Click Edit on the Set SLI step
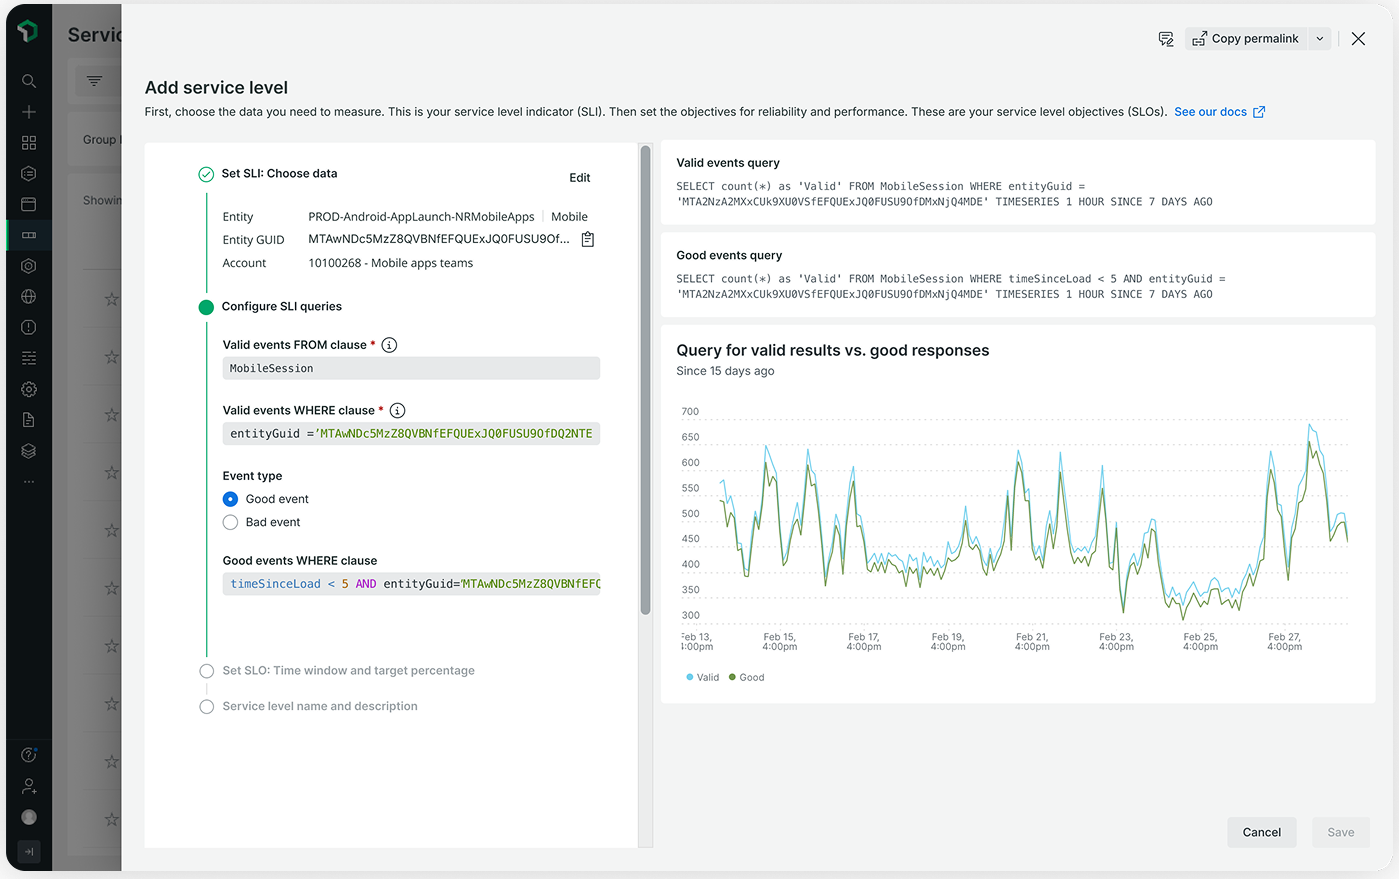Image resolution: width=1399 pixels, height=879 pixels. [580, 178]
